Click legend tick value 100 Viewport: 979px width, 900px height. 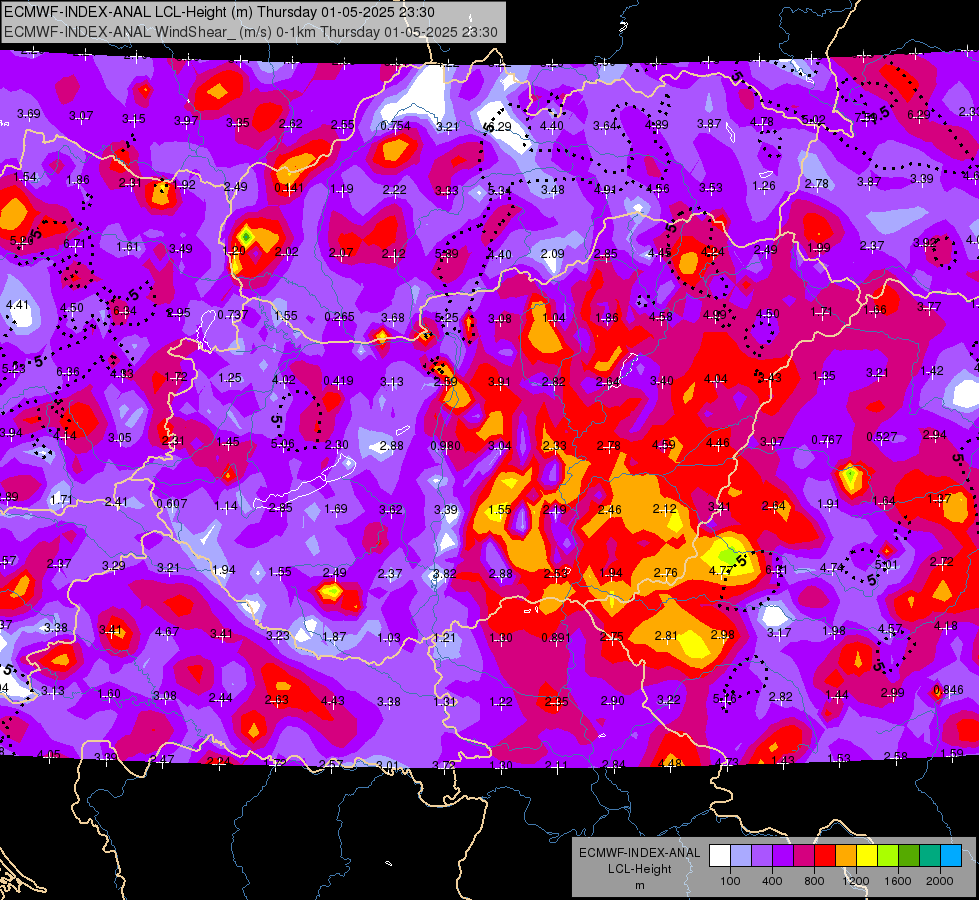click(x=730, y=881)
